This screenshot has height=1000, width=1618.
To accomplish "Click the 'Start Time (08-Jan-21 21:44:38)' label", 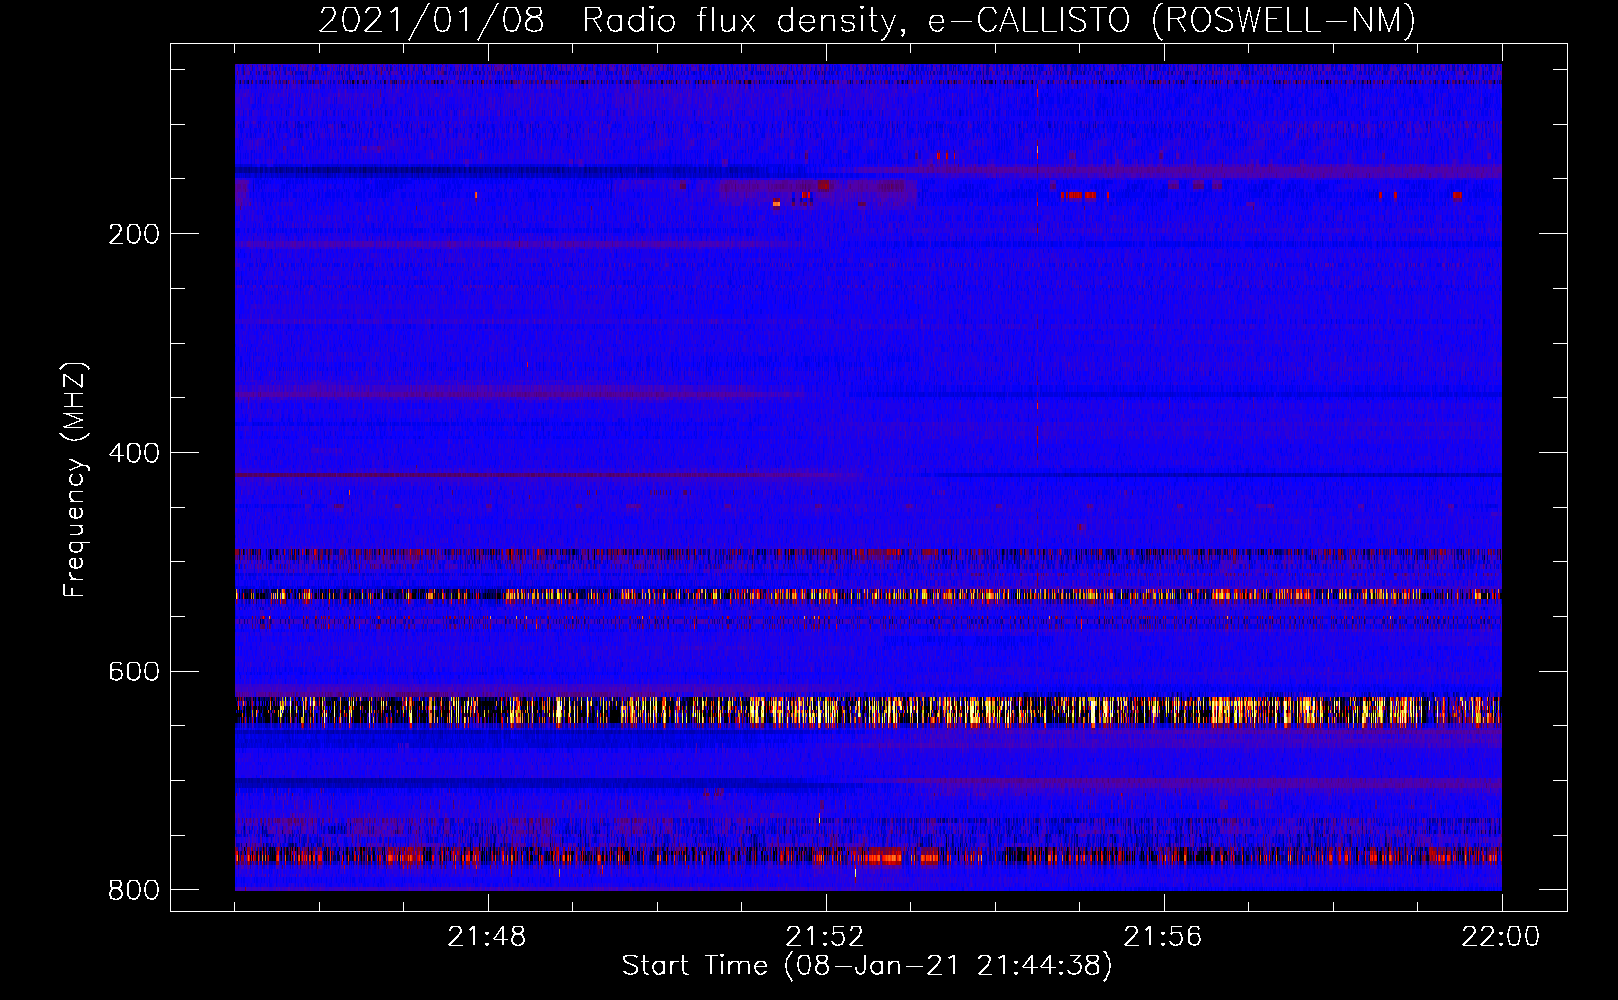I will pos(867,966).
